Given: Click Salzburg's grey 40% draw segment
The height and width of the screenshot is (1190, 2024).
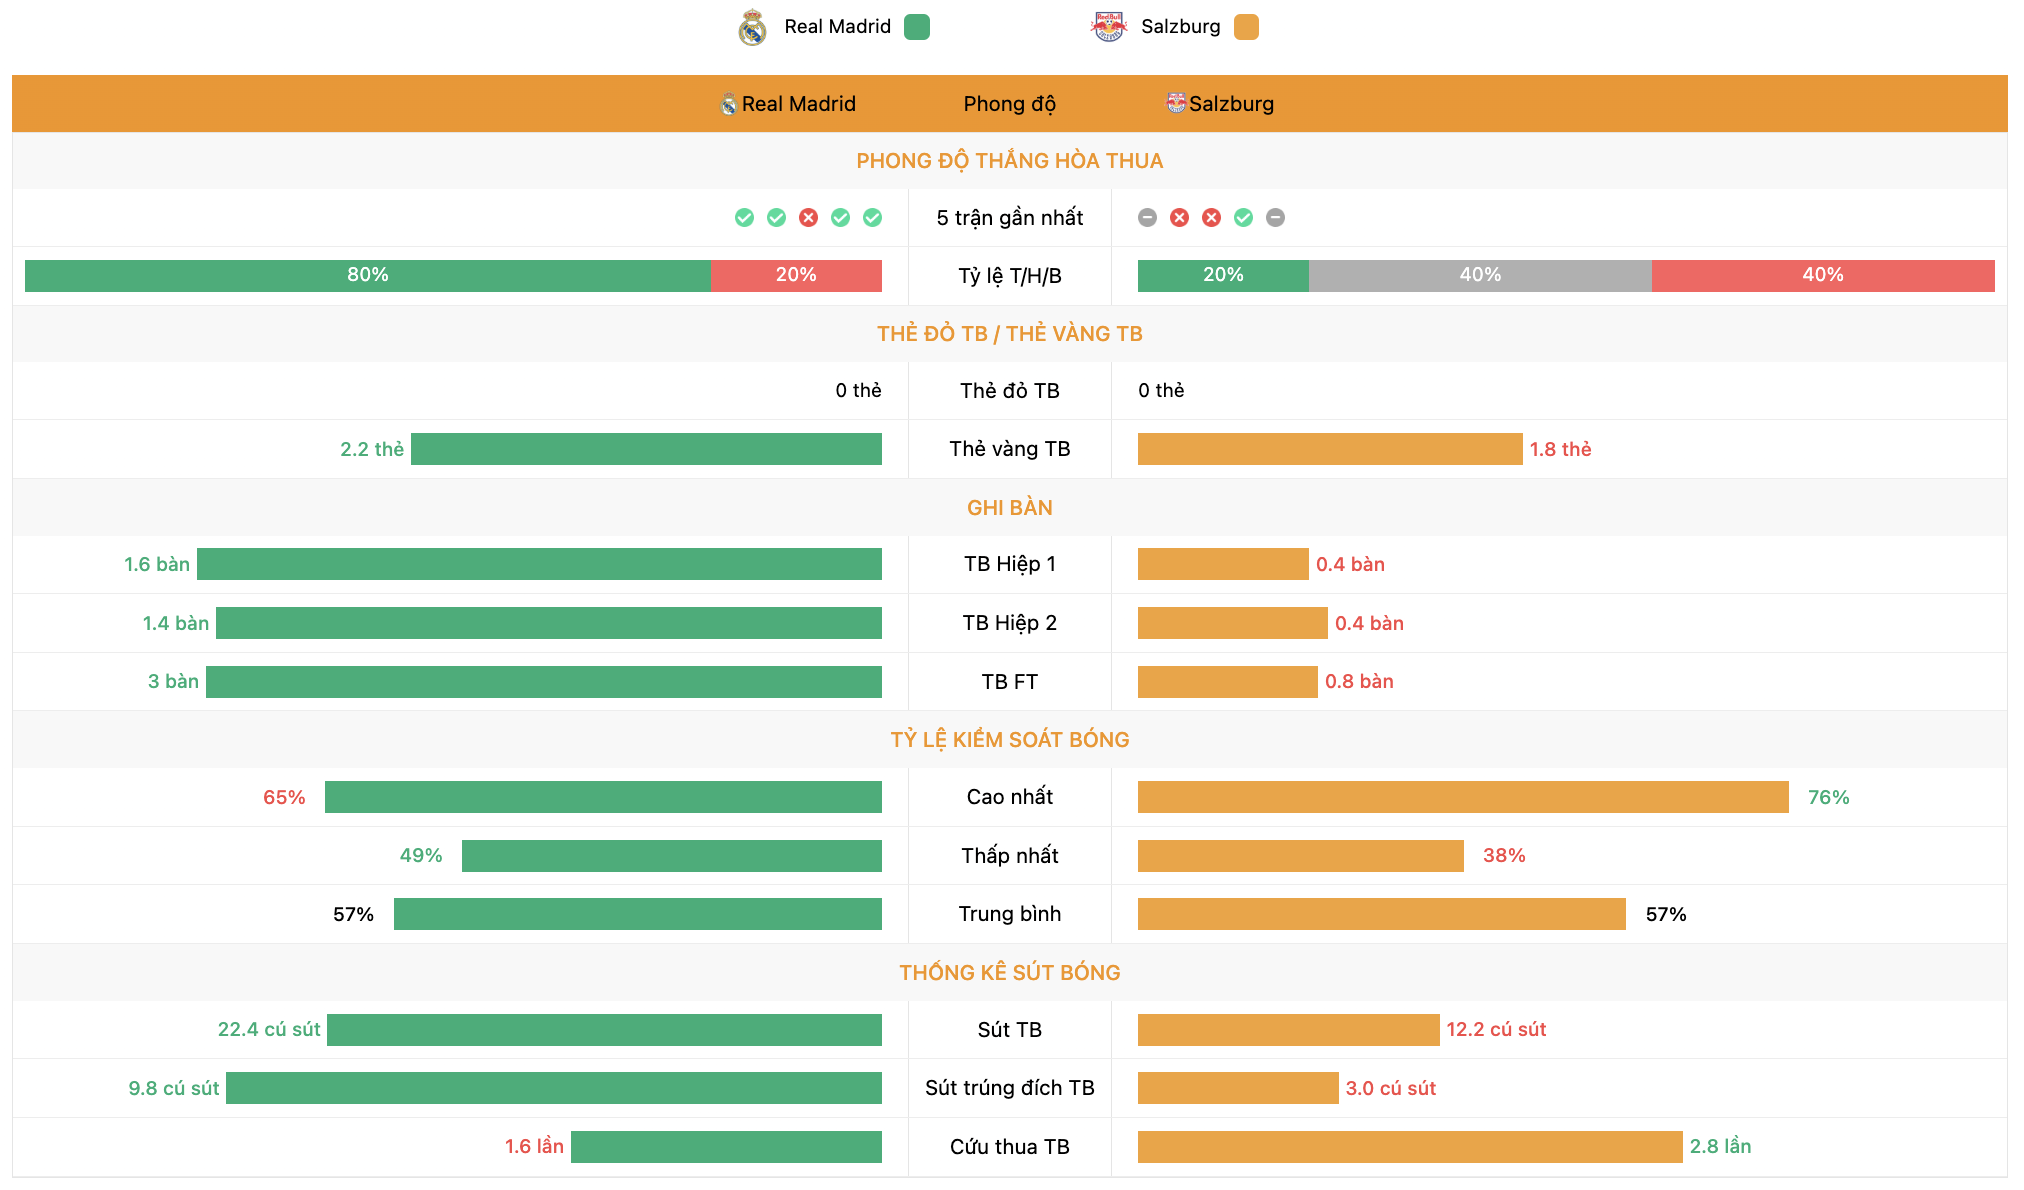Looking at the screenshot, I should 1480,276.
